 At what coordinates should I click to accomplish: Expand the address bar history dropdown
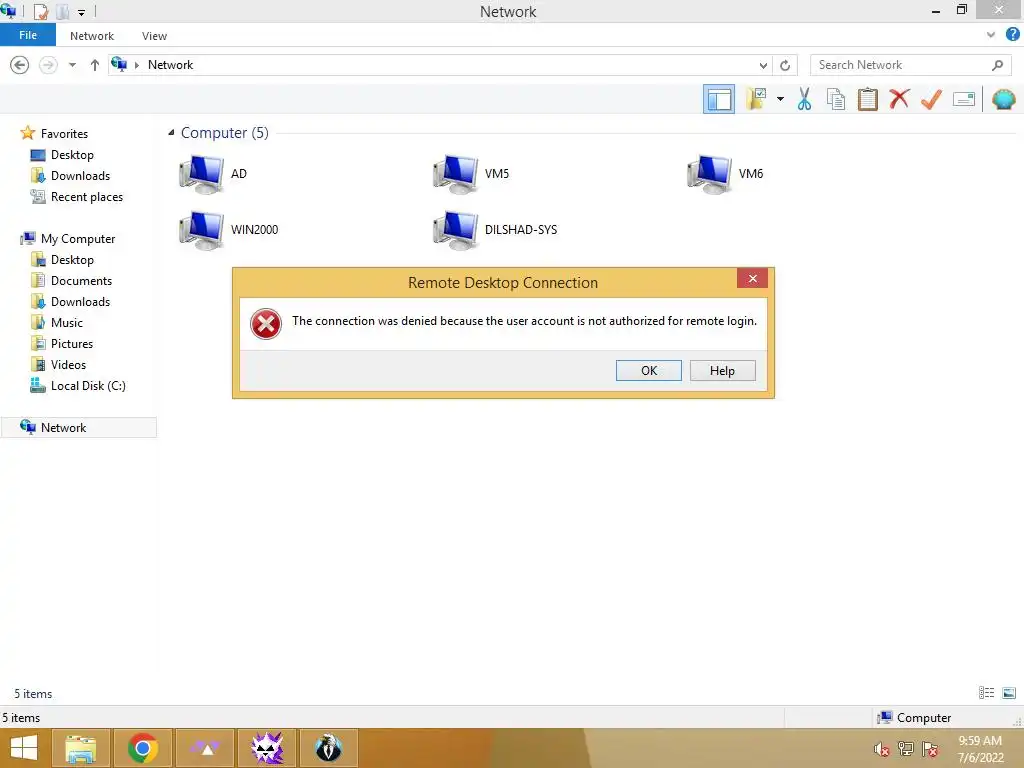(x=763, y=65)
